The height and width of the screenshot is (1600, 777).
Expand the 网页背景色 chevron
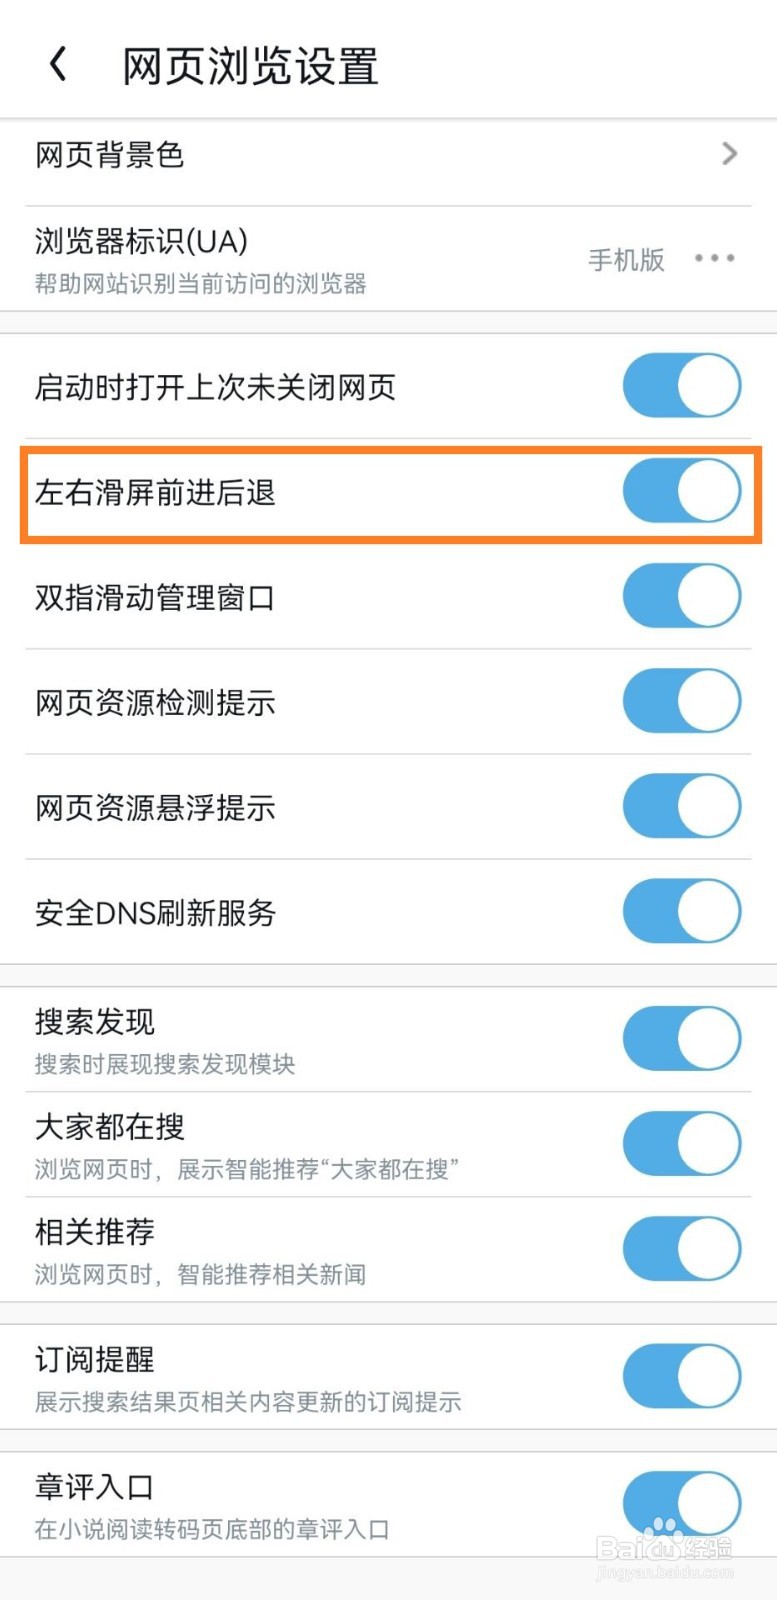pyautogui.click(x=729, y=154)
